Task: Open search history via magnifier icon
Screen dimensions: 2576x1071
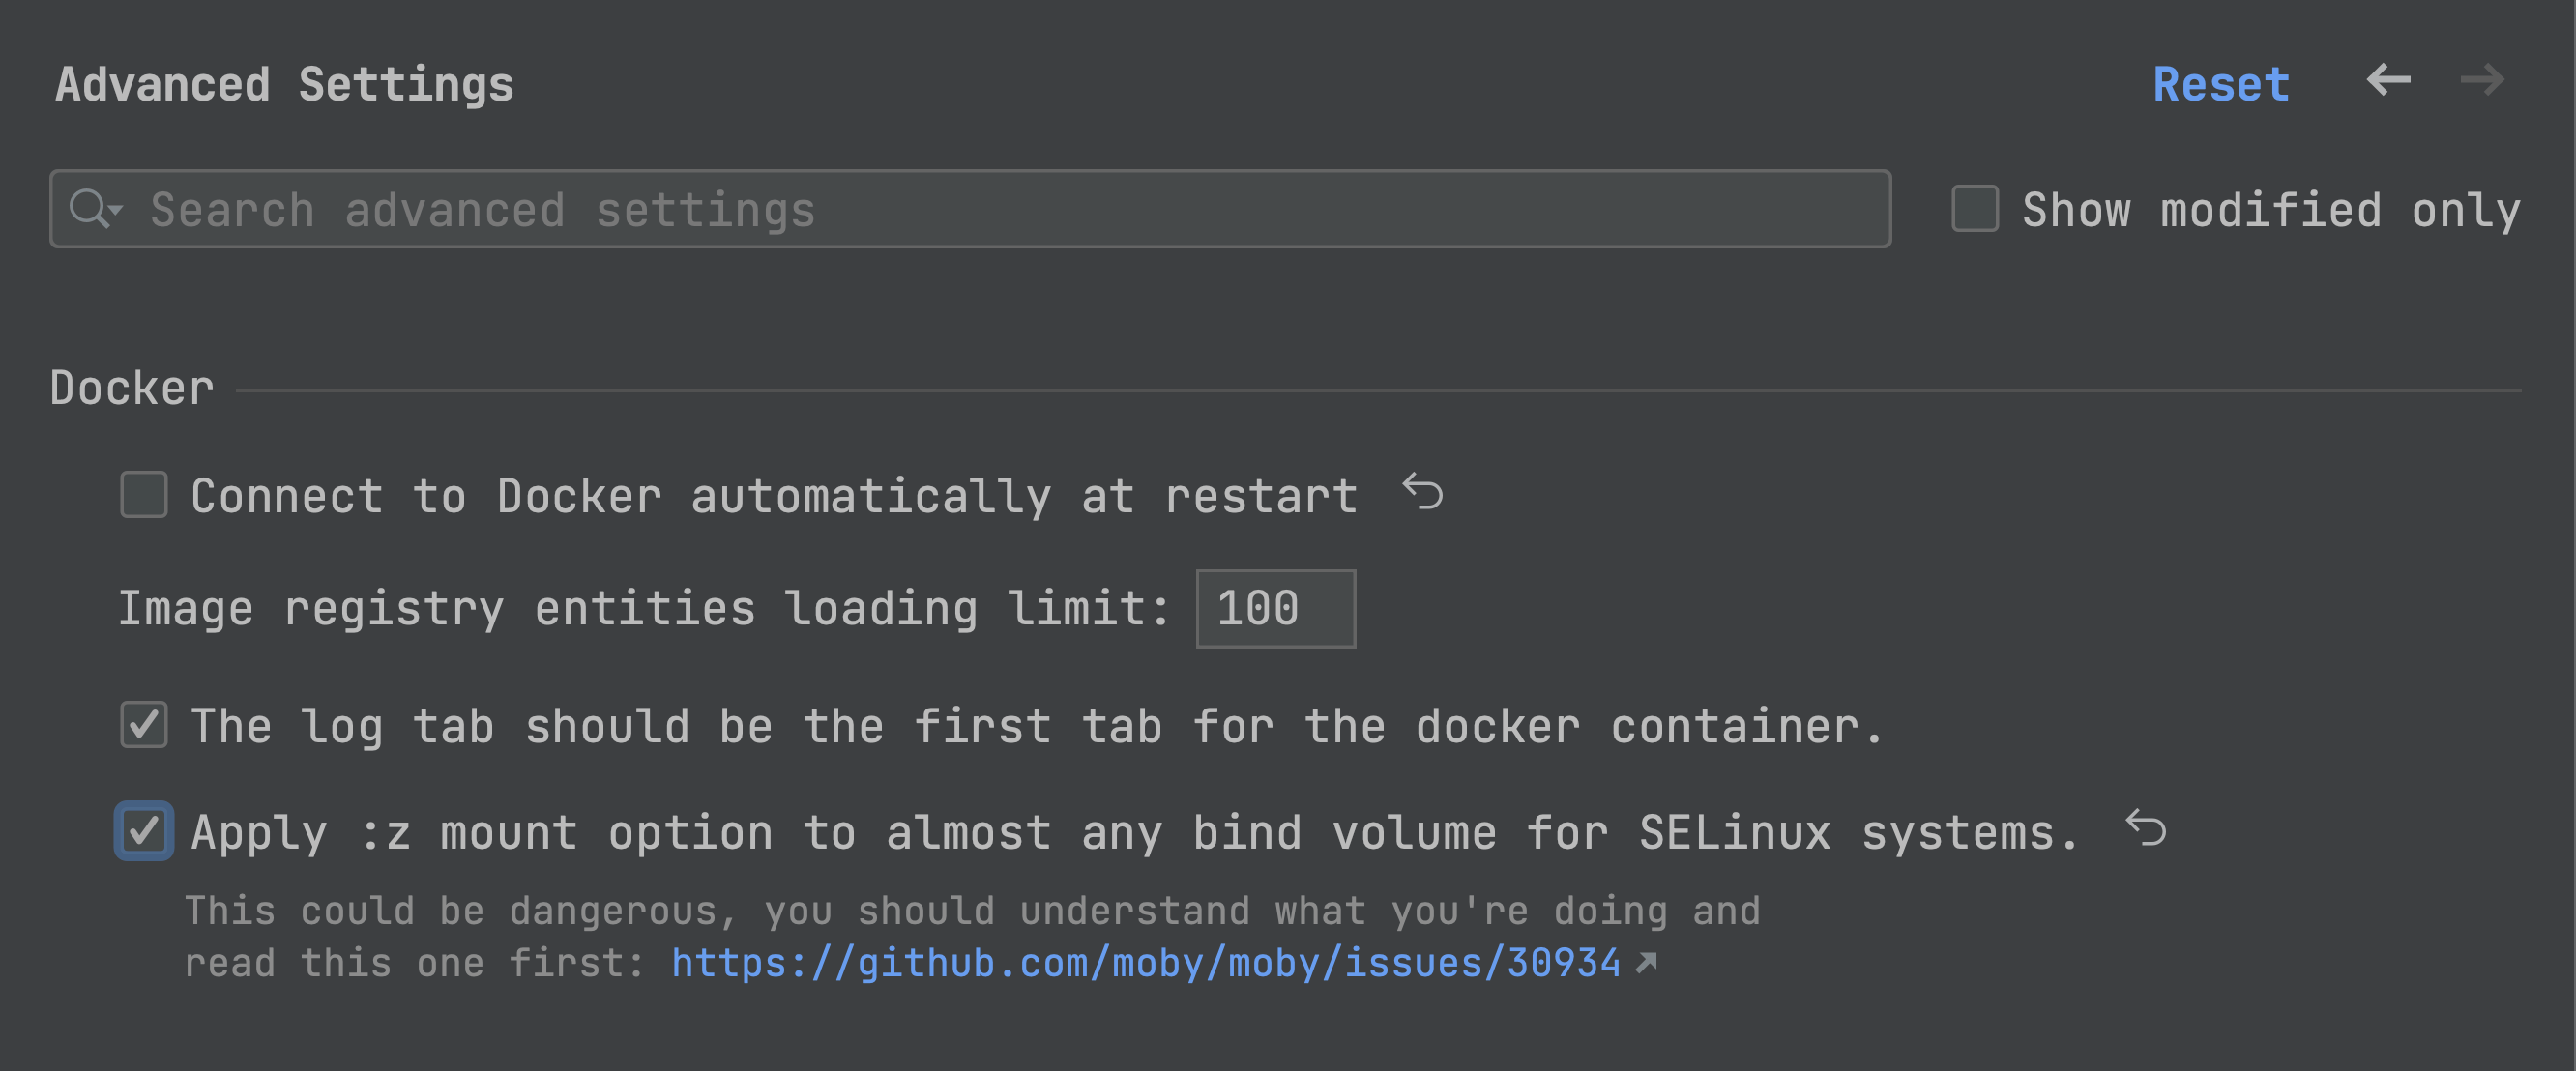Action: [x=94, y=210]
